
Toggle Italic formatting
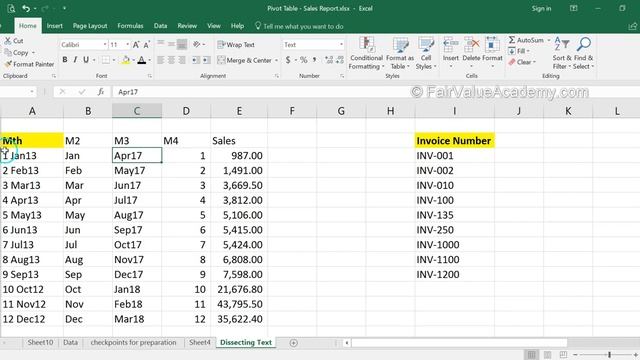click(x=75, y=60)
